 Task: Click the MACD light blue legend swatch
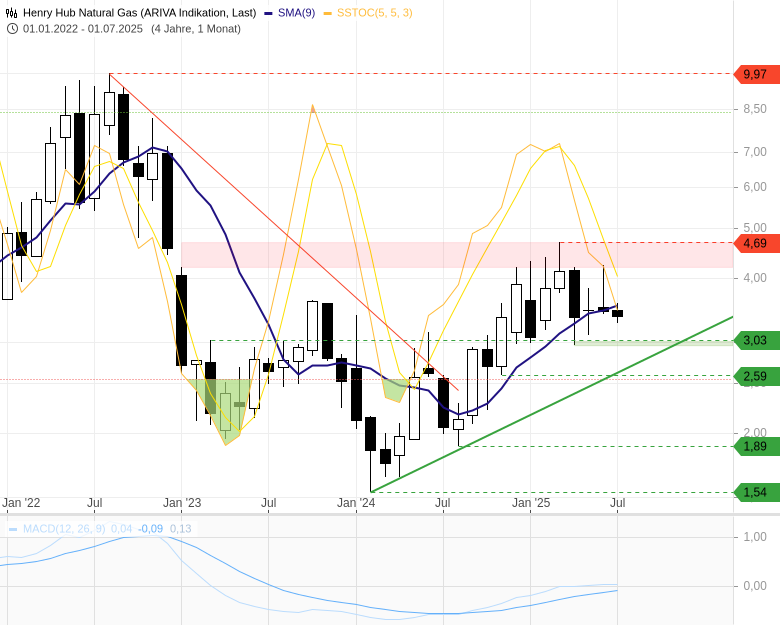(13, 529)
